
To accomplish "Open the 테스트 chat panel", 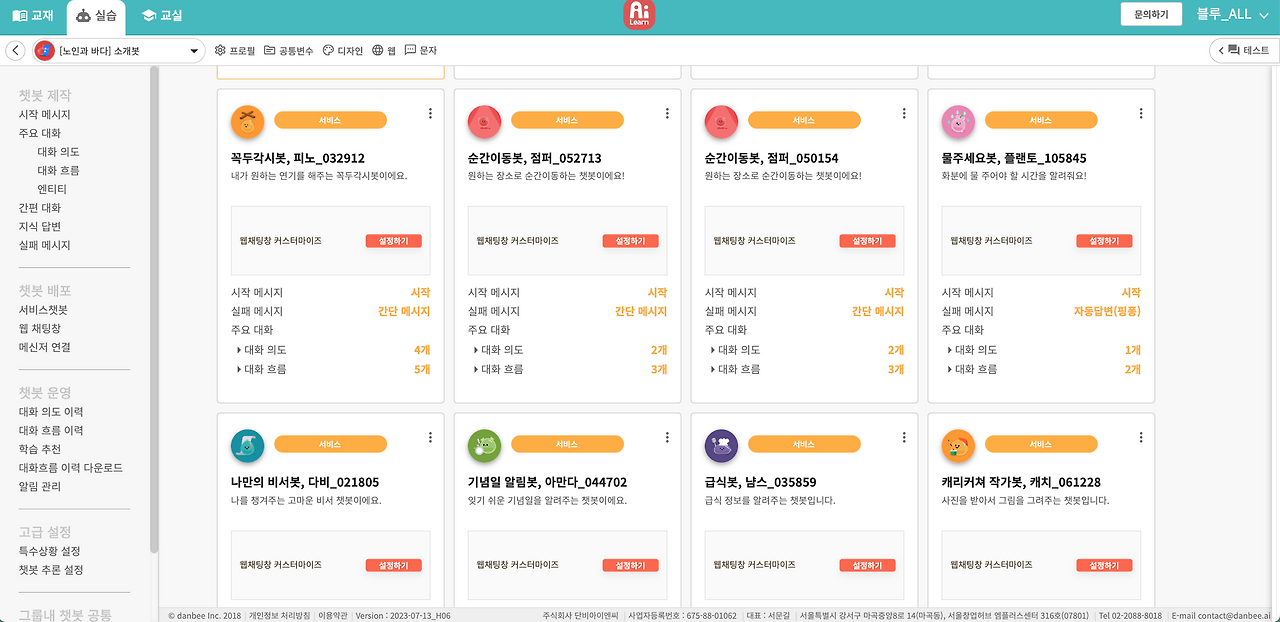I will [x=1243, y=49].
